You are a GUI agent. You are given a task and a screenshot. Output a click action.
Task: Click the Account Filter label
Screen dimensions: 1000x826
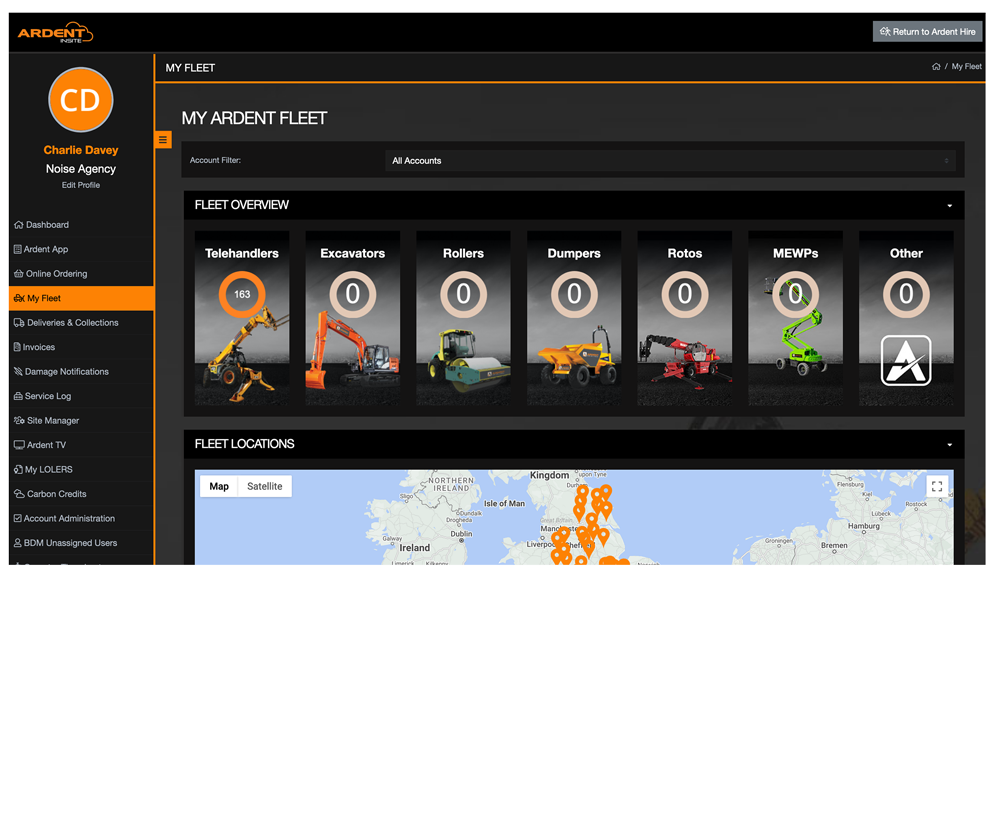(x=216, y=161)
